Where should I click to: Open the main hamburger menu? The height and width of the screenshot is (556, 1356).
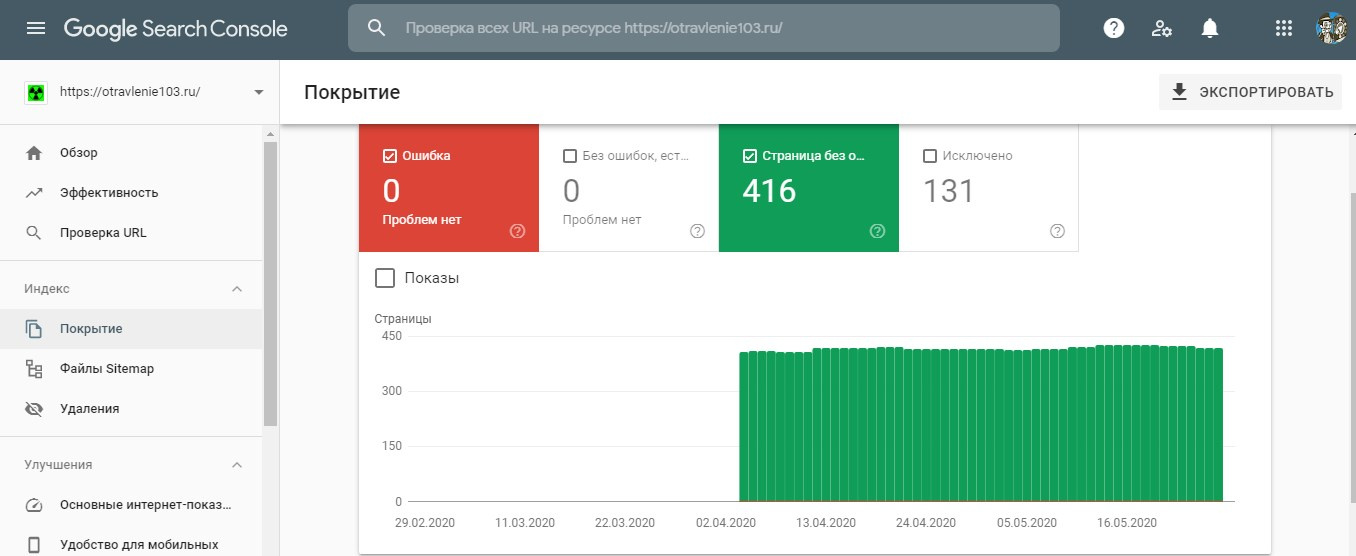pyautogui.click(x=36, y=28)
